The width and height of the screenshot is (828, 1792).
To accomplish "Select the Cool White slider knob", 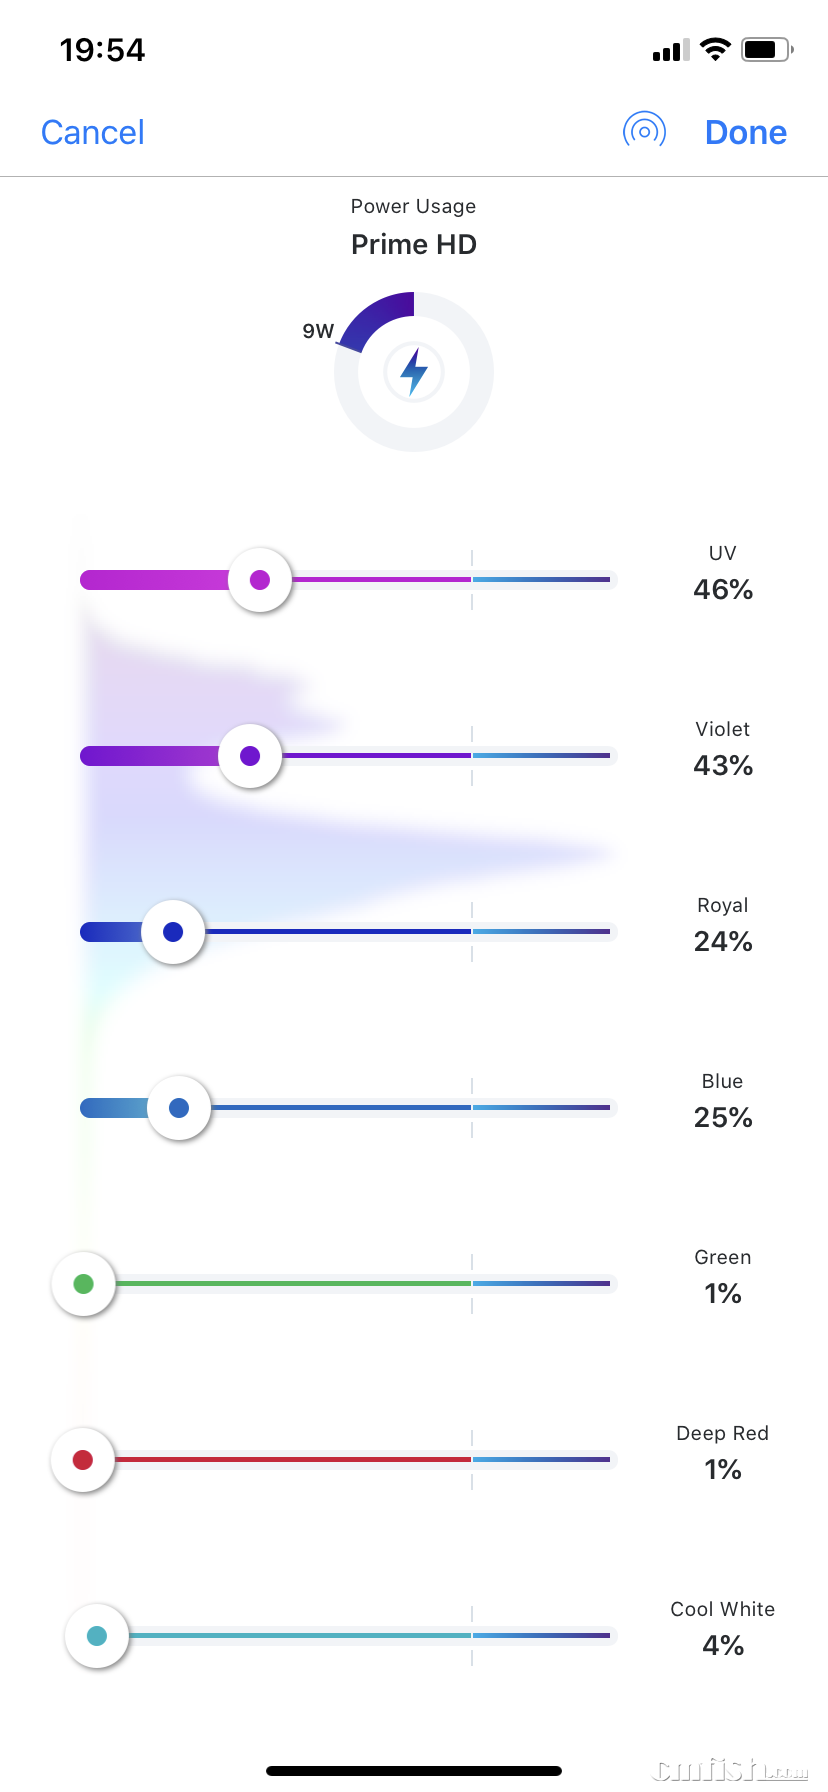I will pyautogui.click(x=97, y=1636).
